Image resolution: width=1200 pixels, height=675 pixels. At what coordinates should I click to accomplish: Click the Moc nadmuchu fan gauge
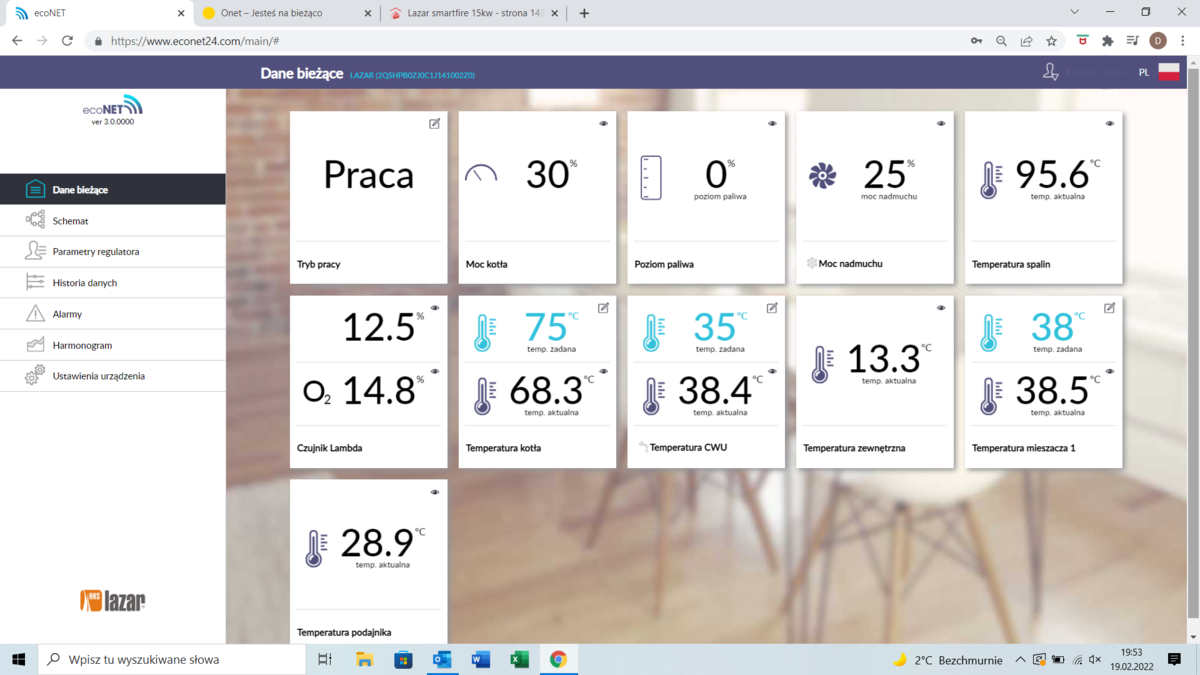[823, 176]
